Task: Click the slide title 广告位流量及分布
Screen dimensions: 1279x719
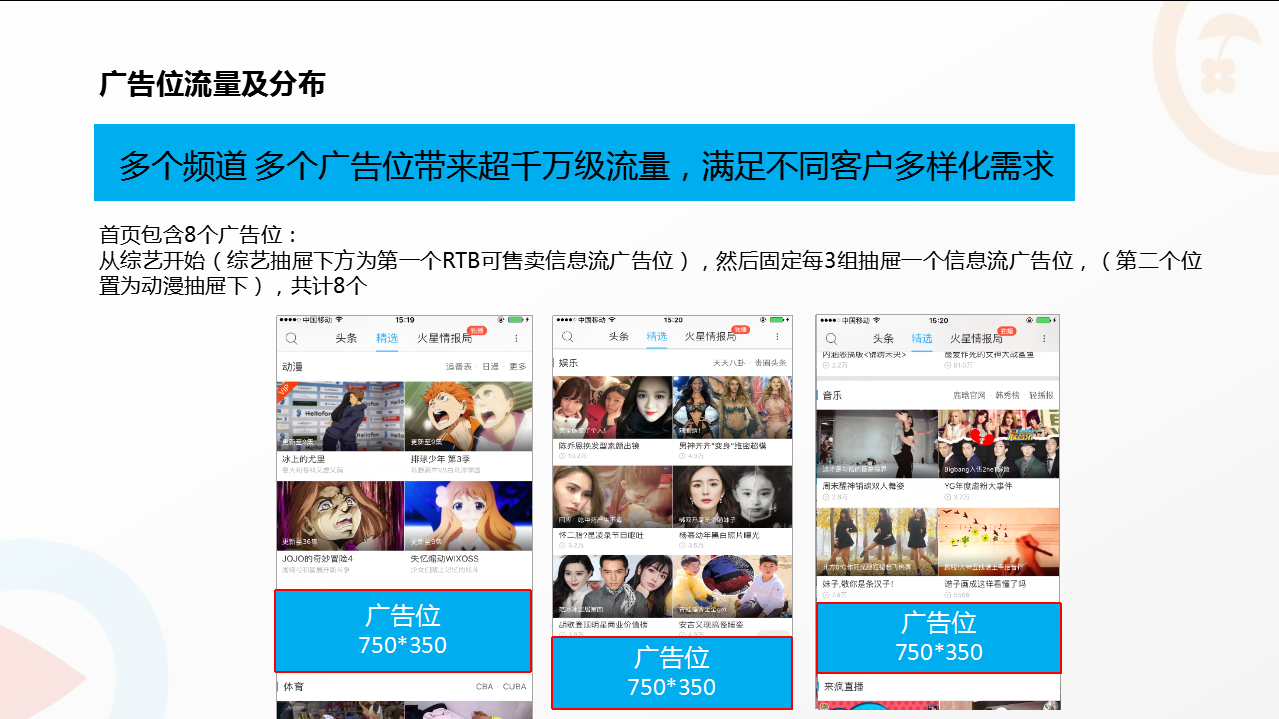Action: tap(212, 84)
